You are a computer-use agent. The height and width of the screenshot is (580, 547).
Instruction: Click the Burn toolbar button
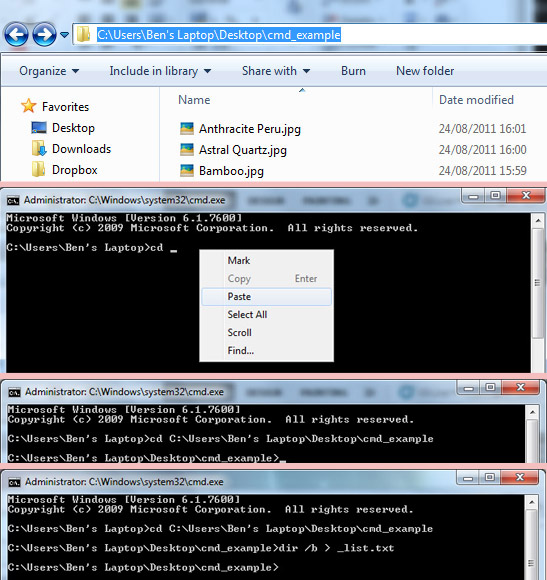(353, 71)
